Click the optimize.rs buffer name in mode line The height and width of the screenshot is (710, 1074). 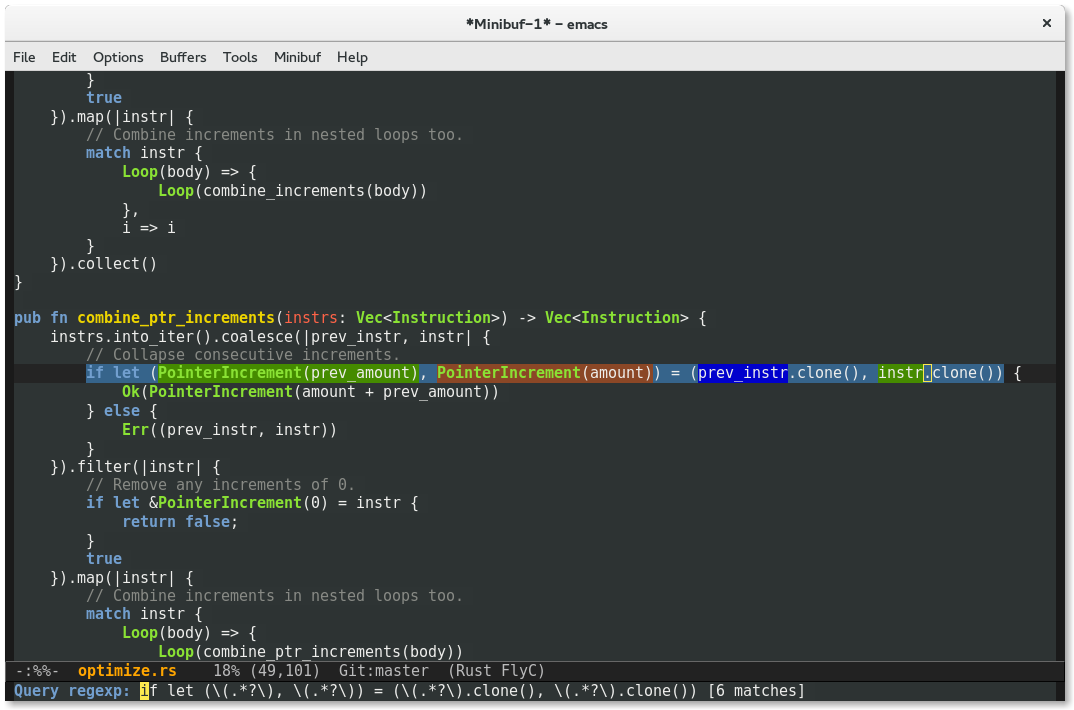(x=127, y=671)
